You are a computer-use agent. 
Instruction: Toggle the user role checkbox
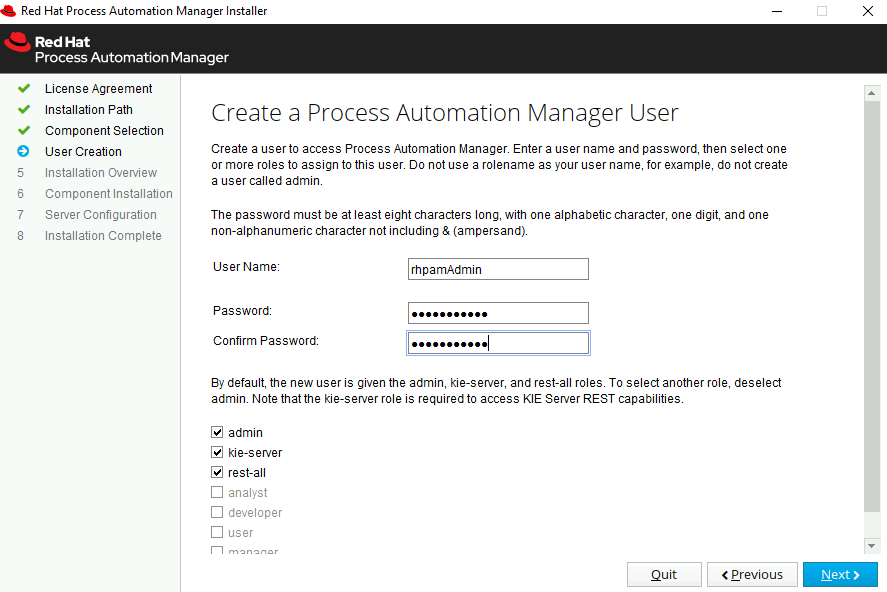point(217,533)
